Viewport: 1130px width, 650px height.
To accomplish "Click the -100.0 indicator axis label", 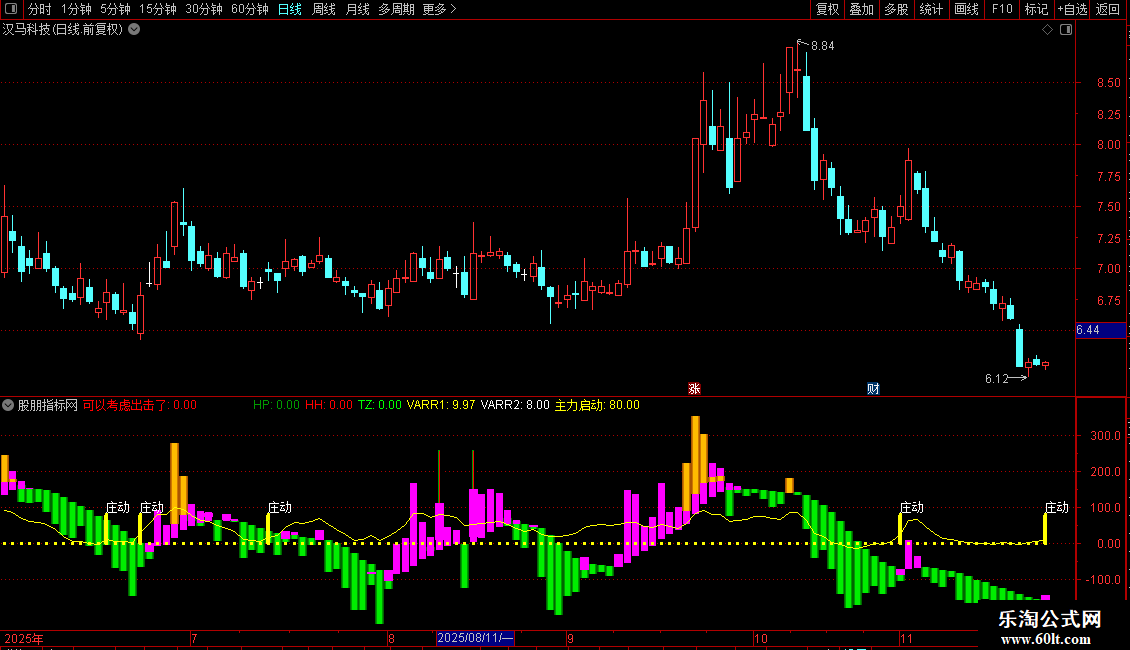I will [x=1104, y=579].
